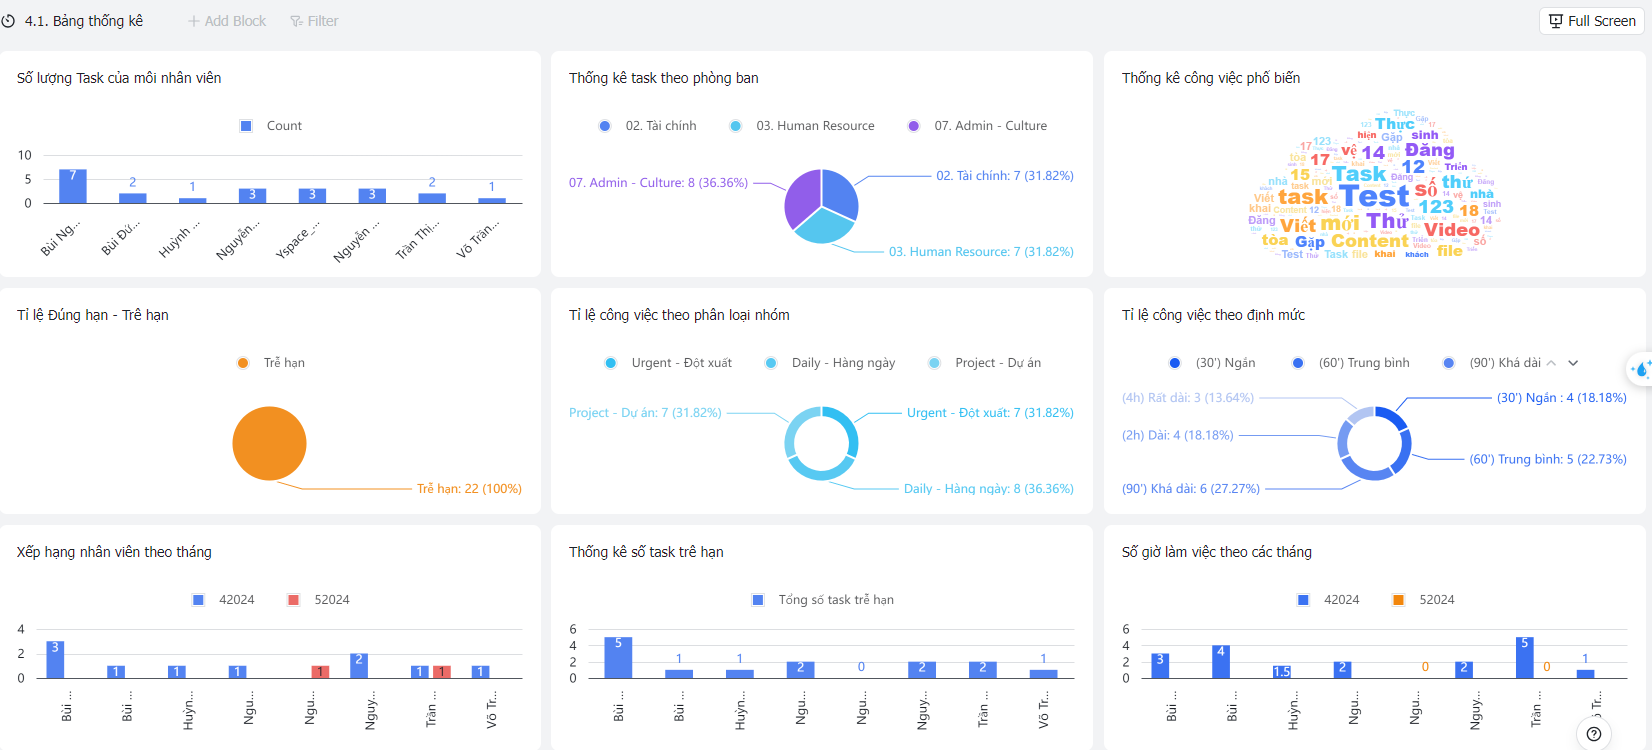
Task: Toggle 52024 legend in Số giờ làm việc chart
Action: click(x=1423, y=600)
